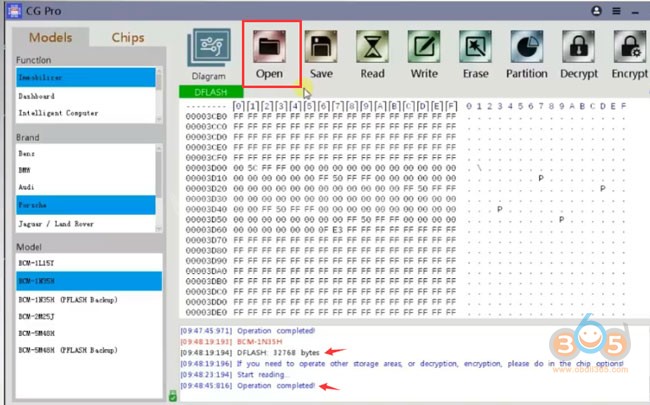Click the 'If you need to operate' log line
Screen dimensions: 650x405
coord(401,364)
